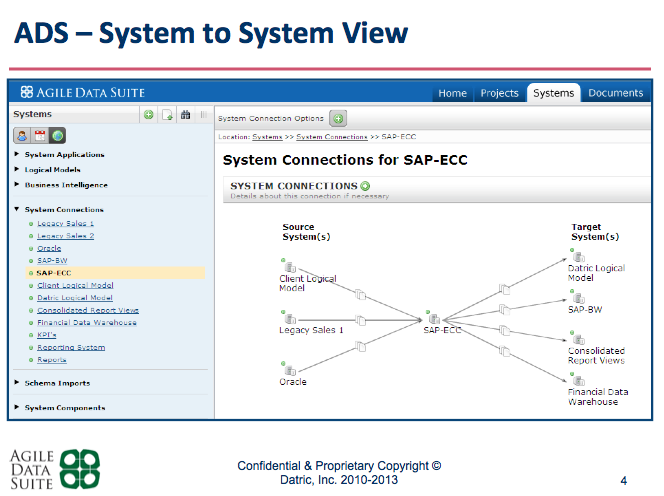Open the SAP-BW link in sidebar
The width and height of the screenshot is (664, 496).
(52, 260)
